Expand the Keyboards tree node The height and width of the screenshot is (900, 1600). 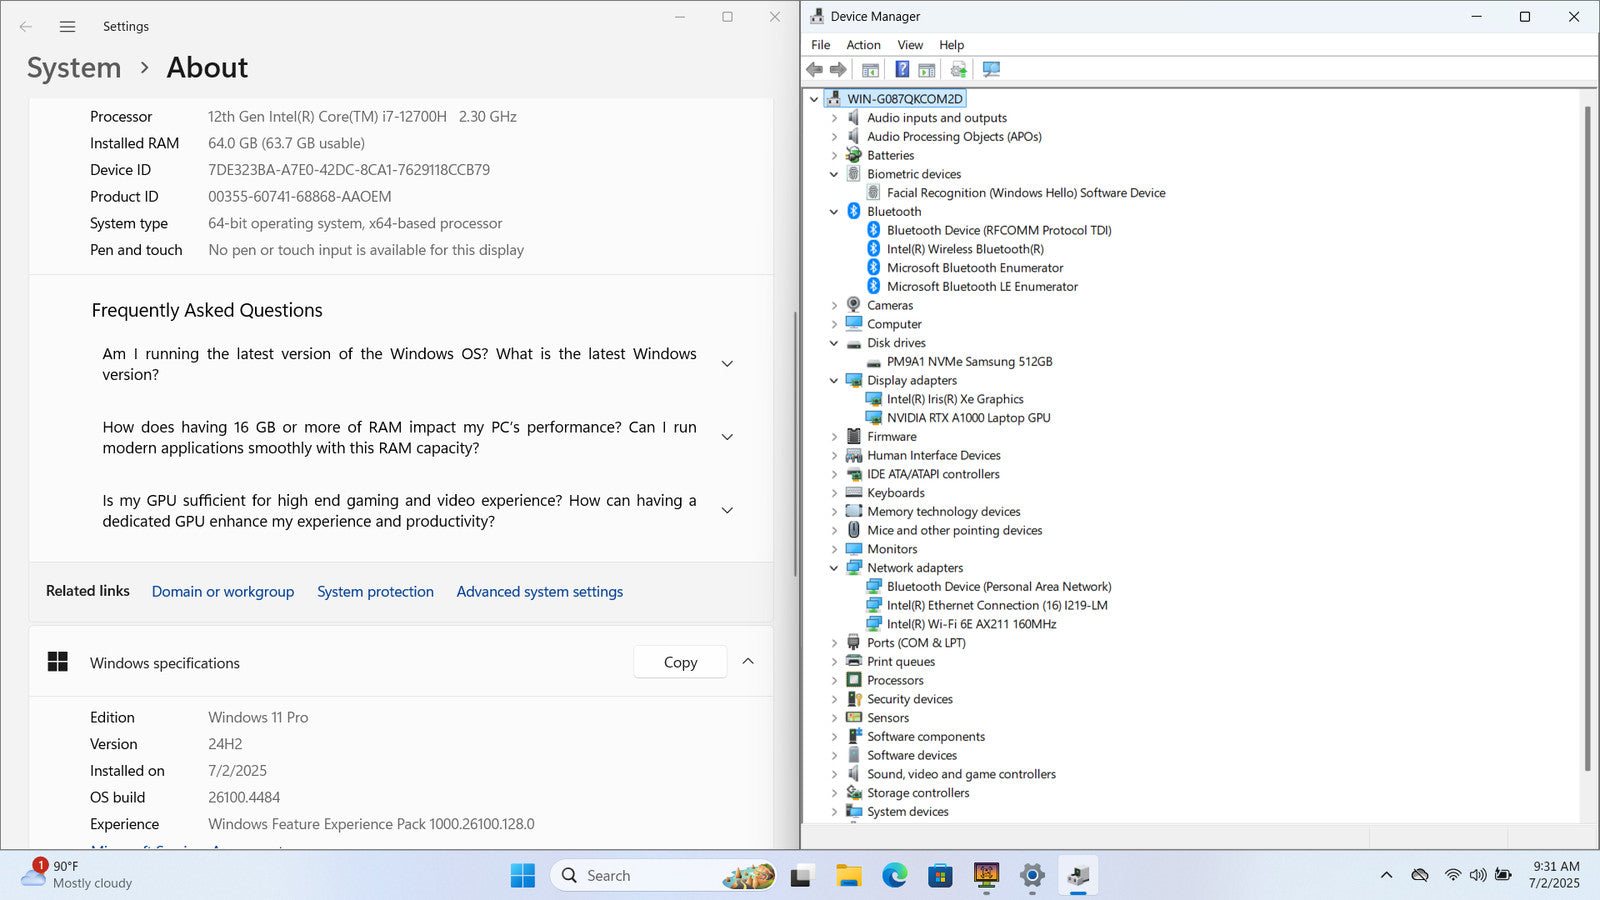click(834, 493)
